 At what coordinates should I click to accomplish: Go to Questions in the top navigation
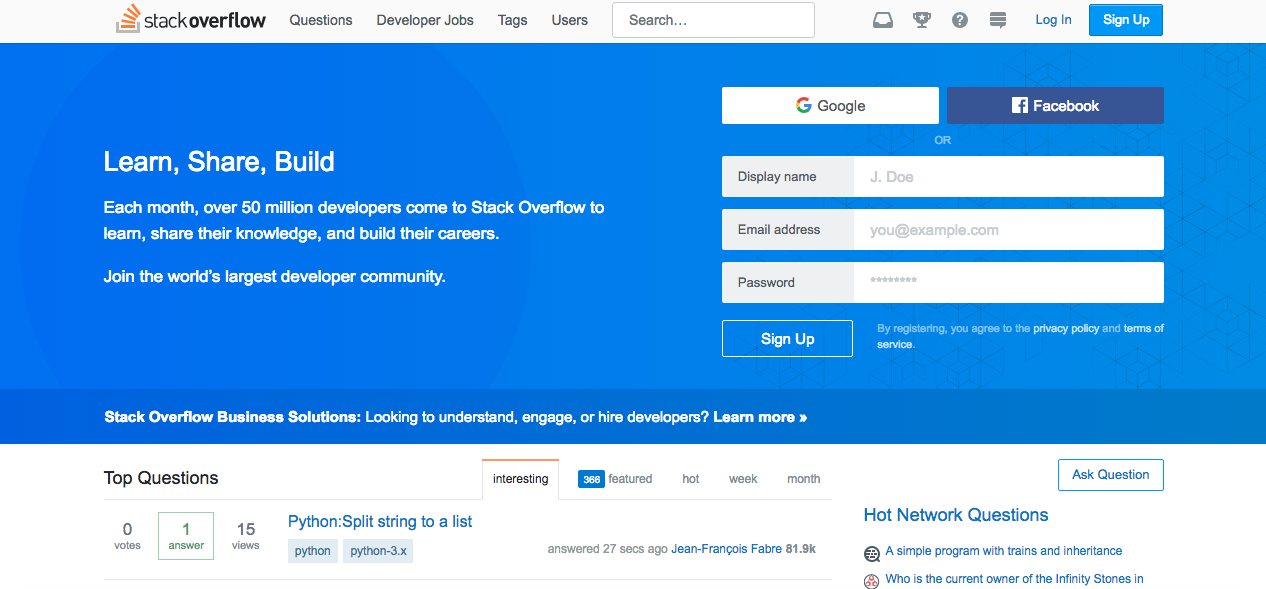tap(321, 20)
